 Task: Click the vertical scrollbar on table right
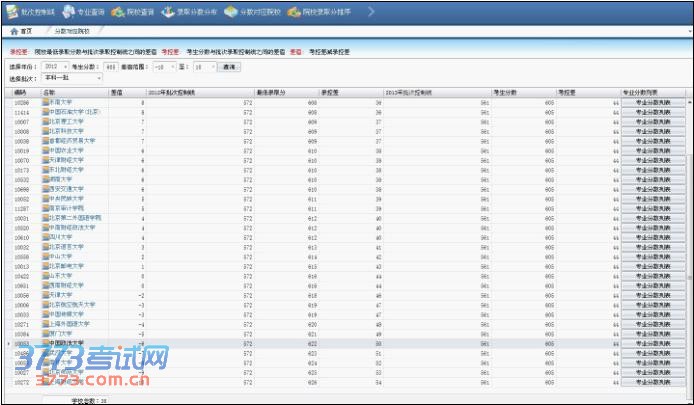click(689, 240)
